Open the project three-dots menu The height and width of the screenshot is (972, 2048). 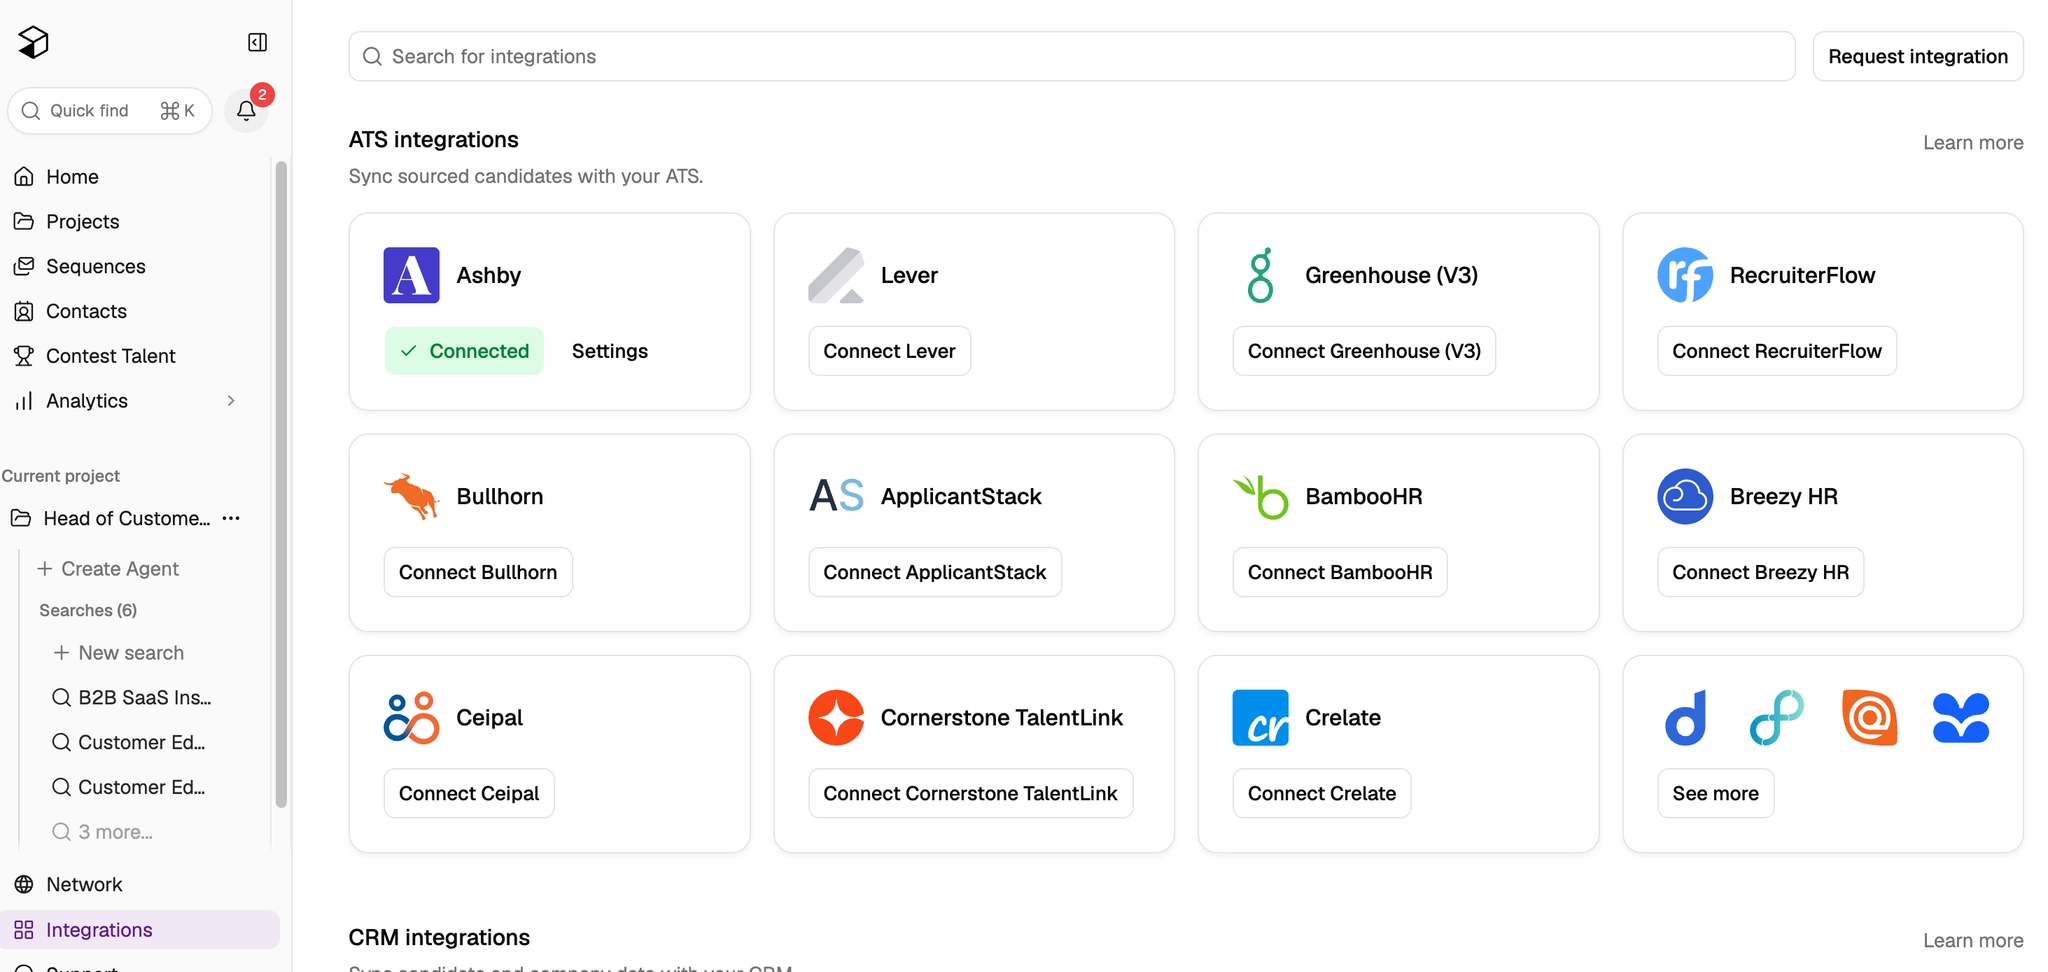pyautogui.click(x=231, y=518)
